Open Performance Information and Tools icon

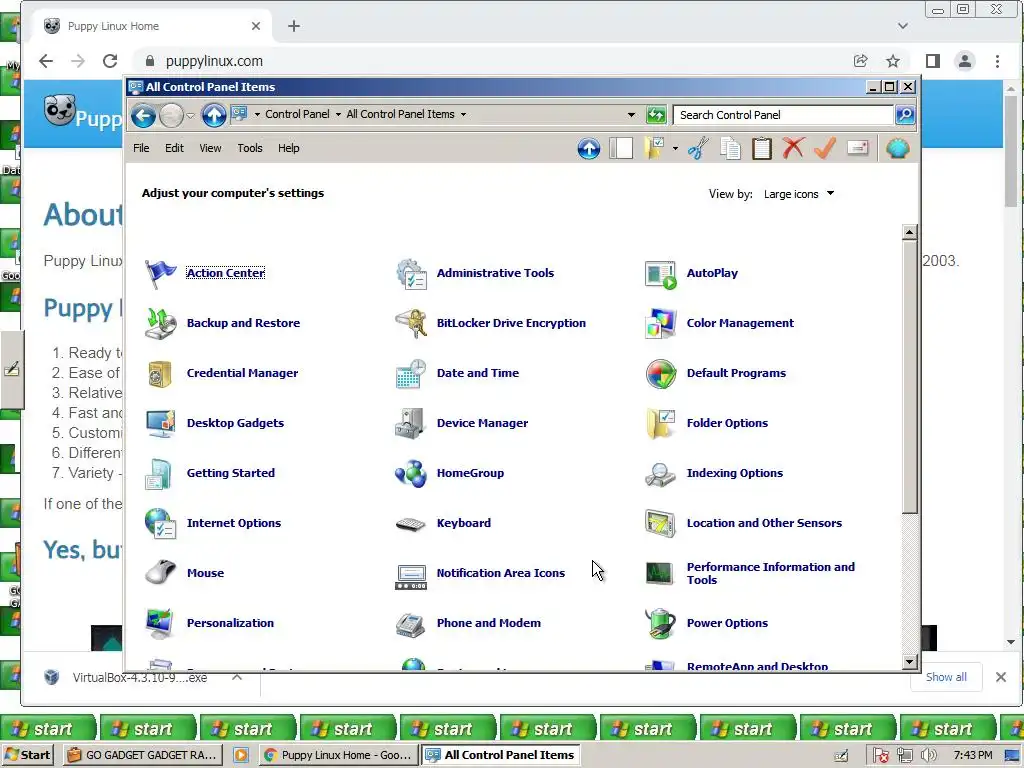pos(660,573)
